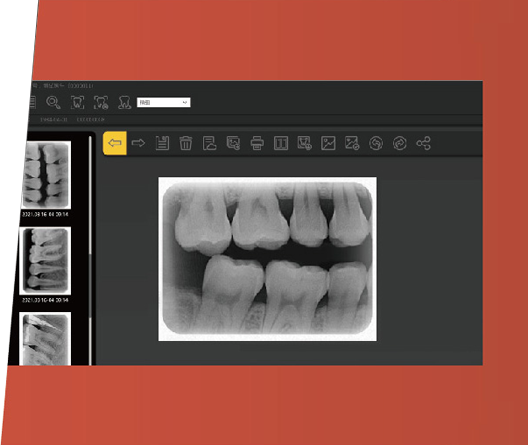Open the image histogram chart icon
The image size is (528, 445).
(328, 143)
